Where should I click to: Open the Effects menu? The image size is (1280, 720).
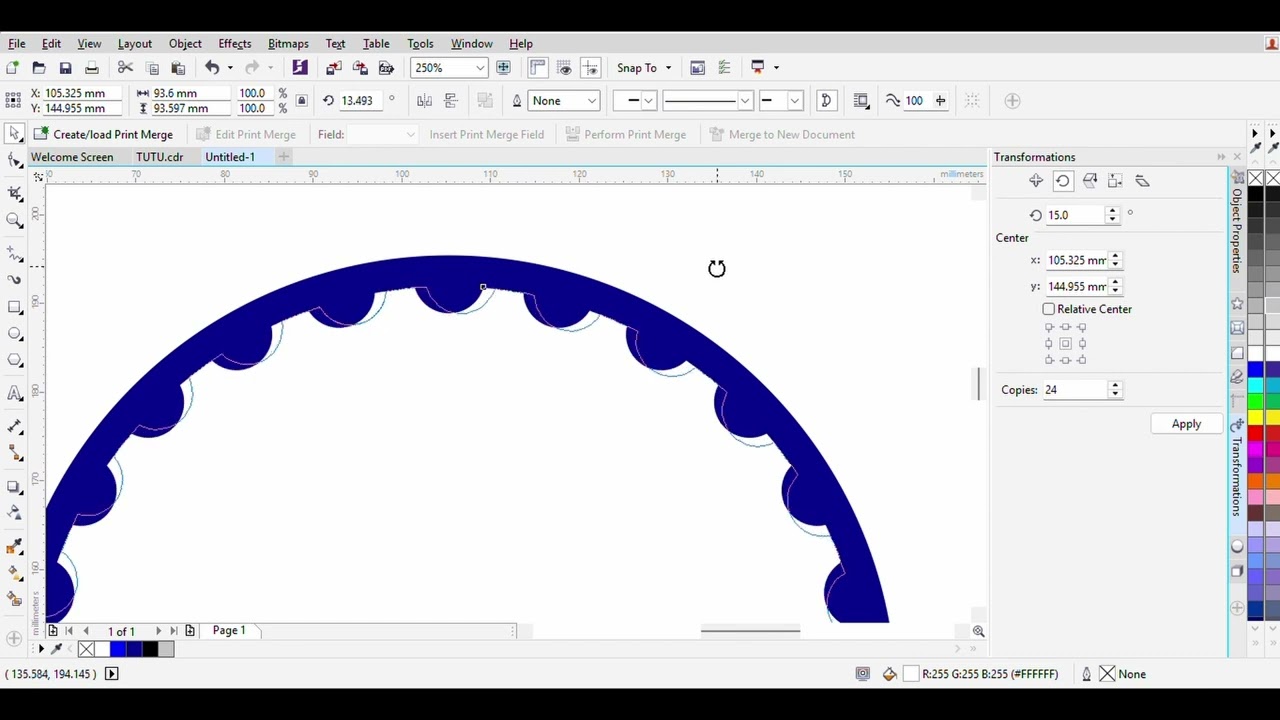[235, 44]
